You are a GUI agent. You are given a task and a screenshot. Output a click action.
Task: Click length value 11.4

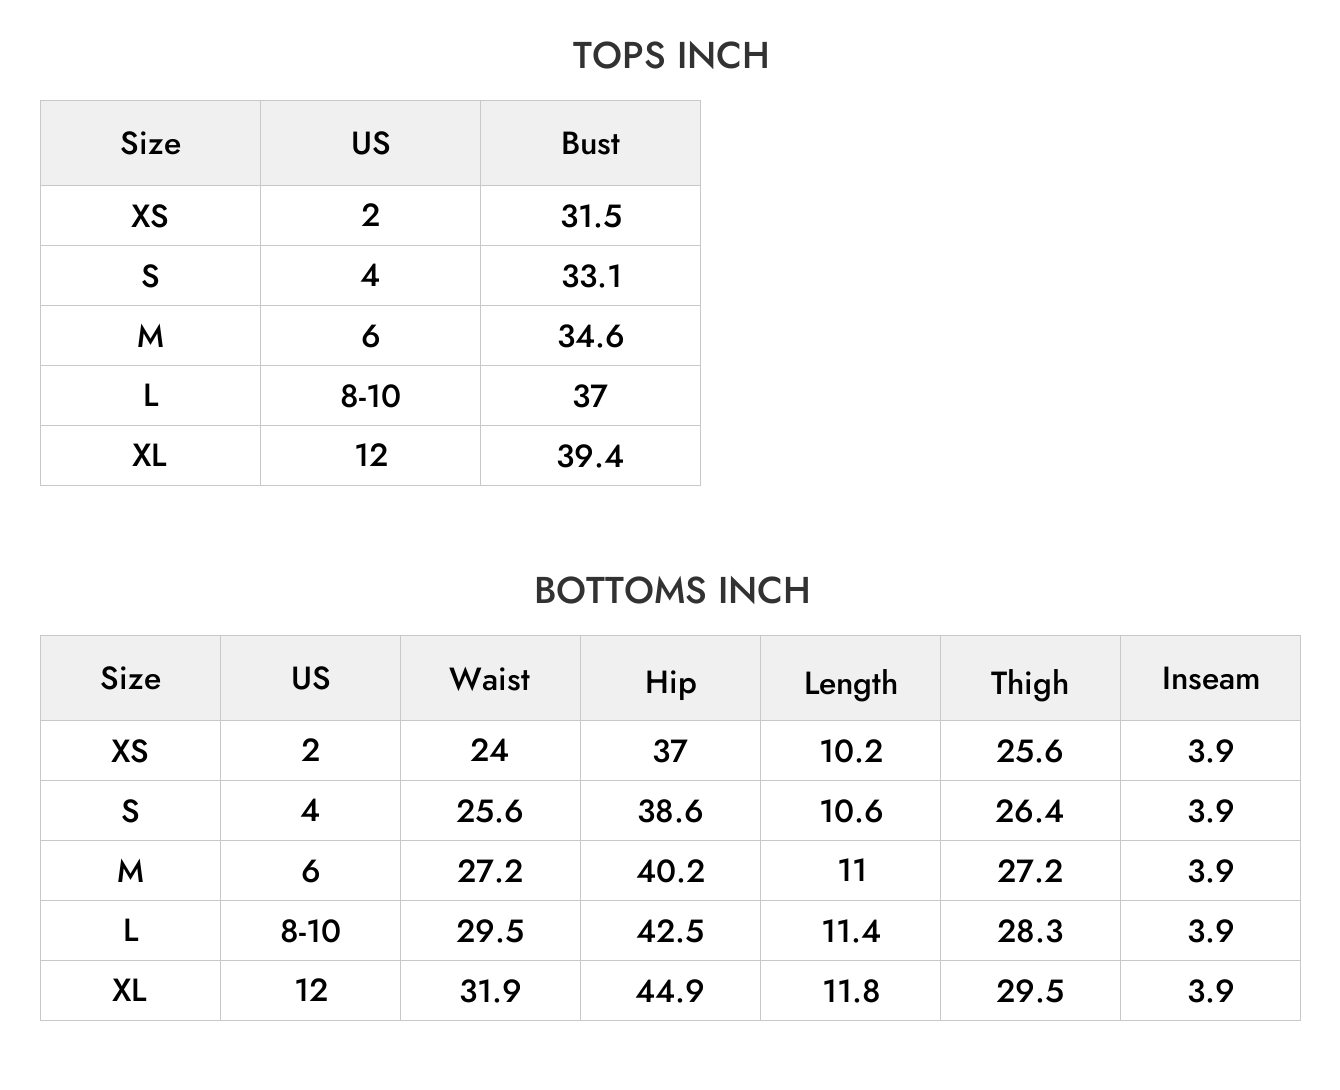851,931
